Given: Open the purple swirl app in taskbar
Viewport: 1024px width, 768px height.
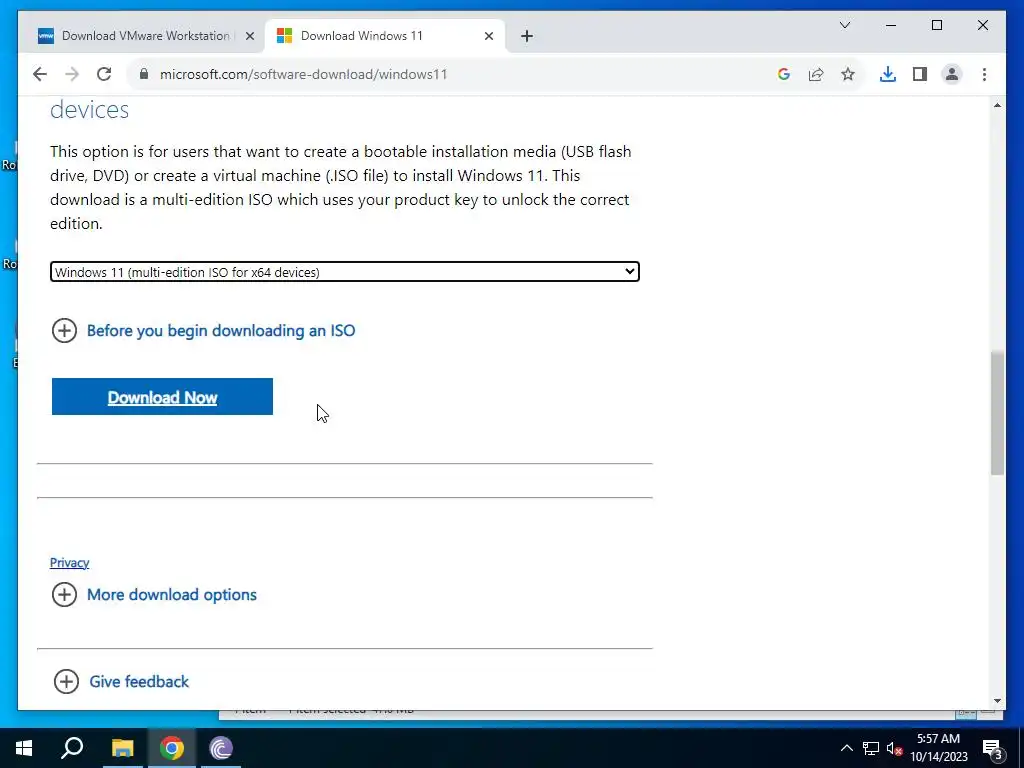Looking at the screenshot, I should (x=221, y=748).
